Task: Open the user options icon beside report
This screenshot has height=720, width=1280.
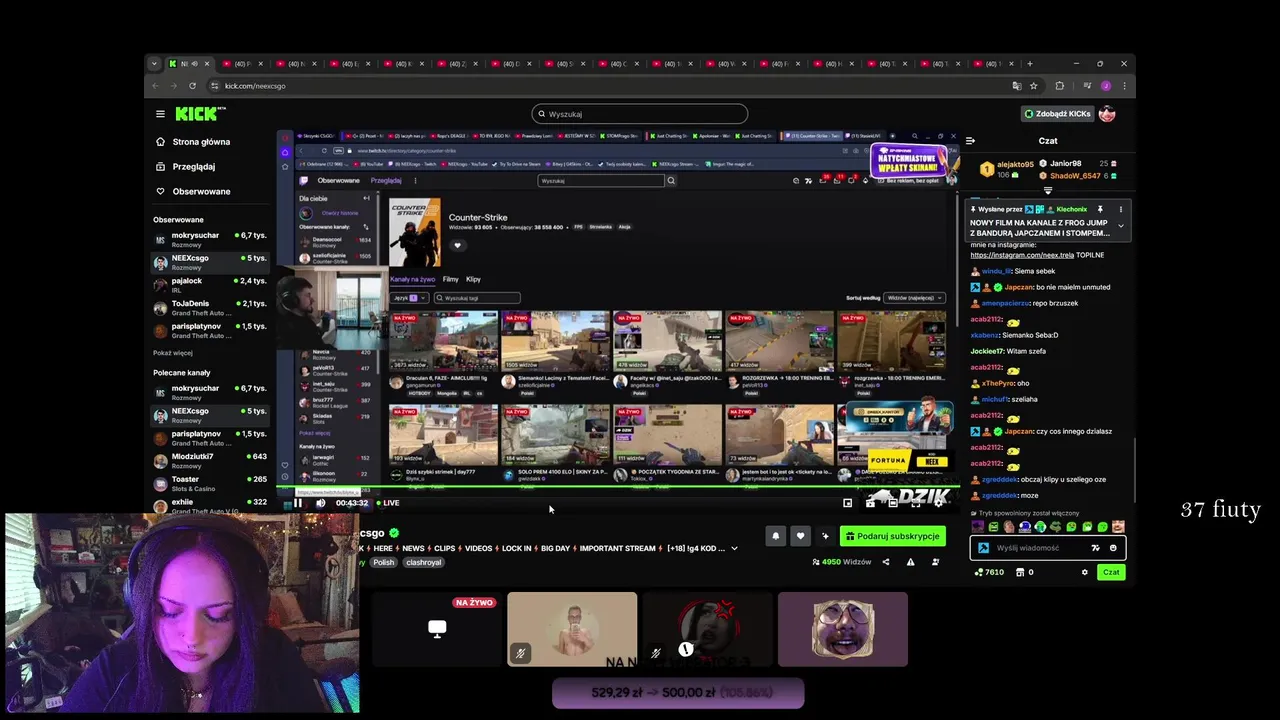Action: (x=936, y=562)
